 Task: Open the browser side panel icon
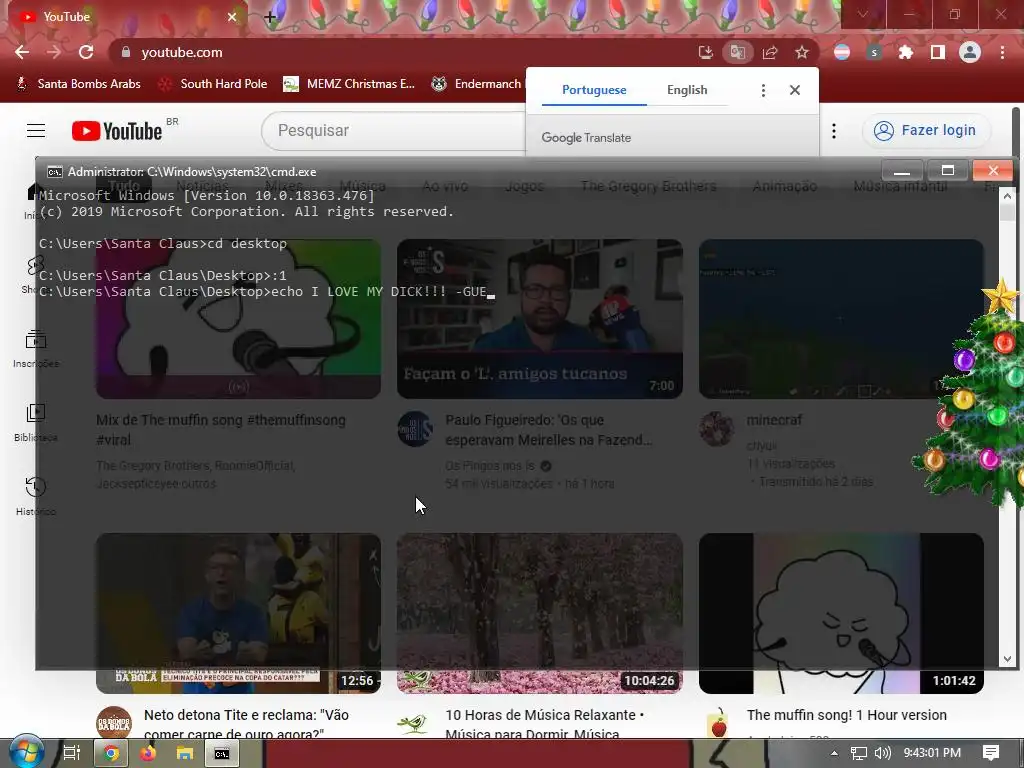click(x=938, y=52)
